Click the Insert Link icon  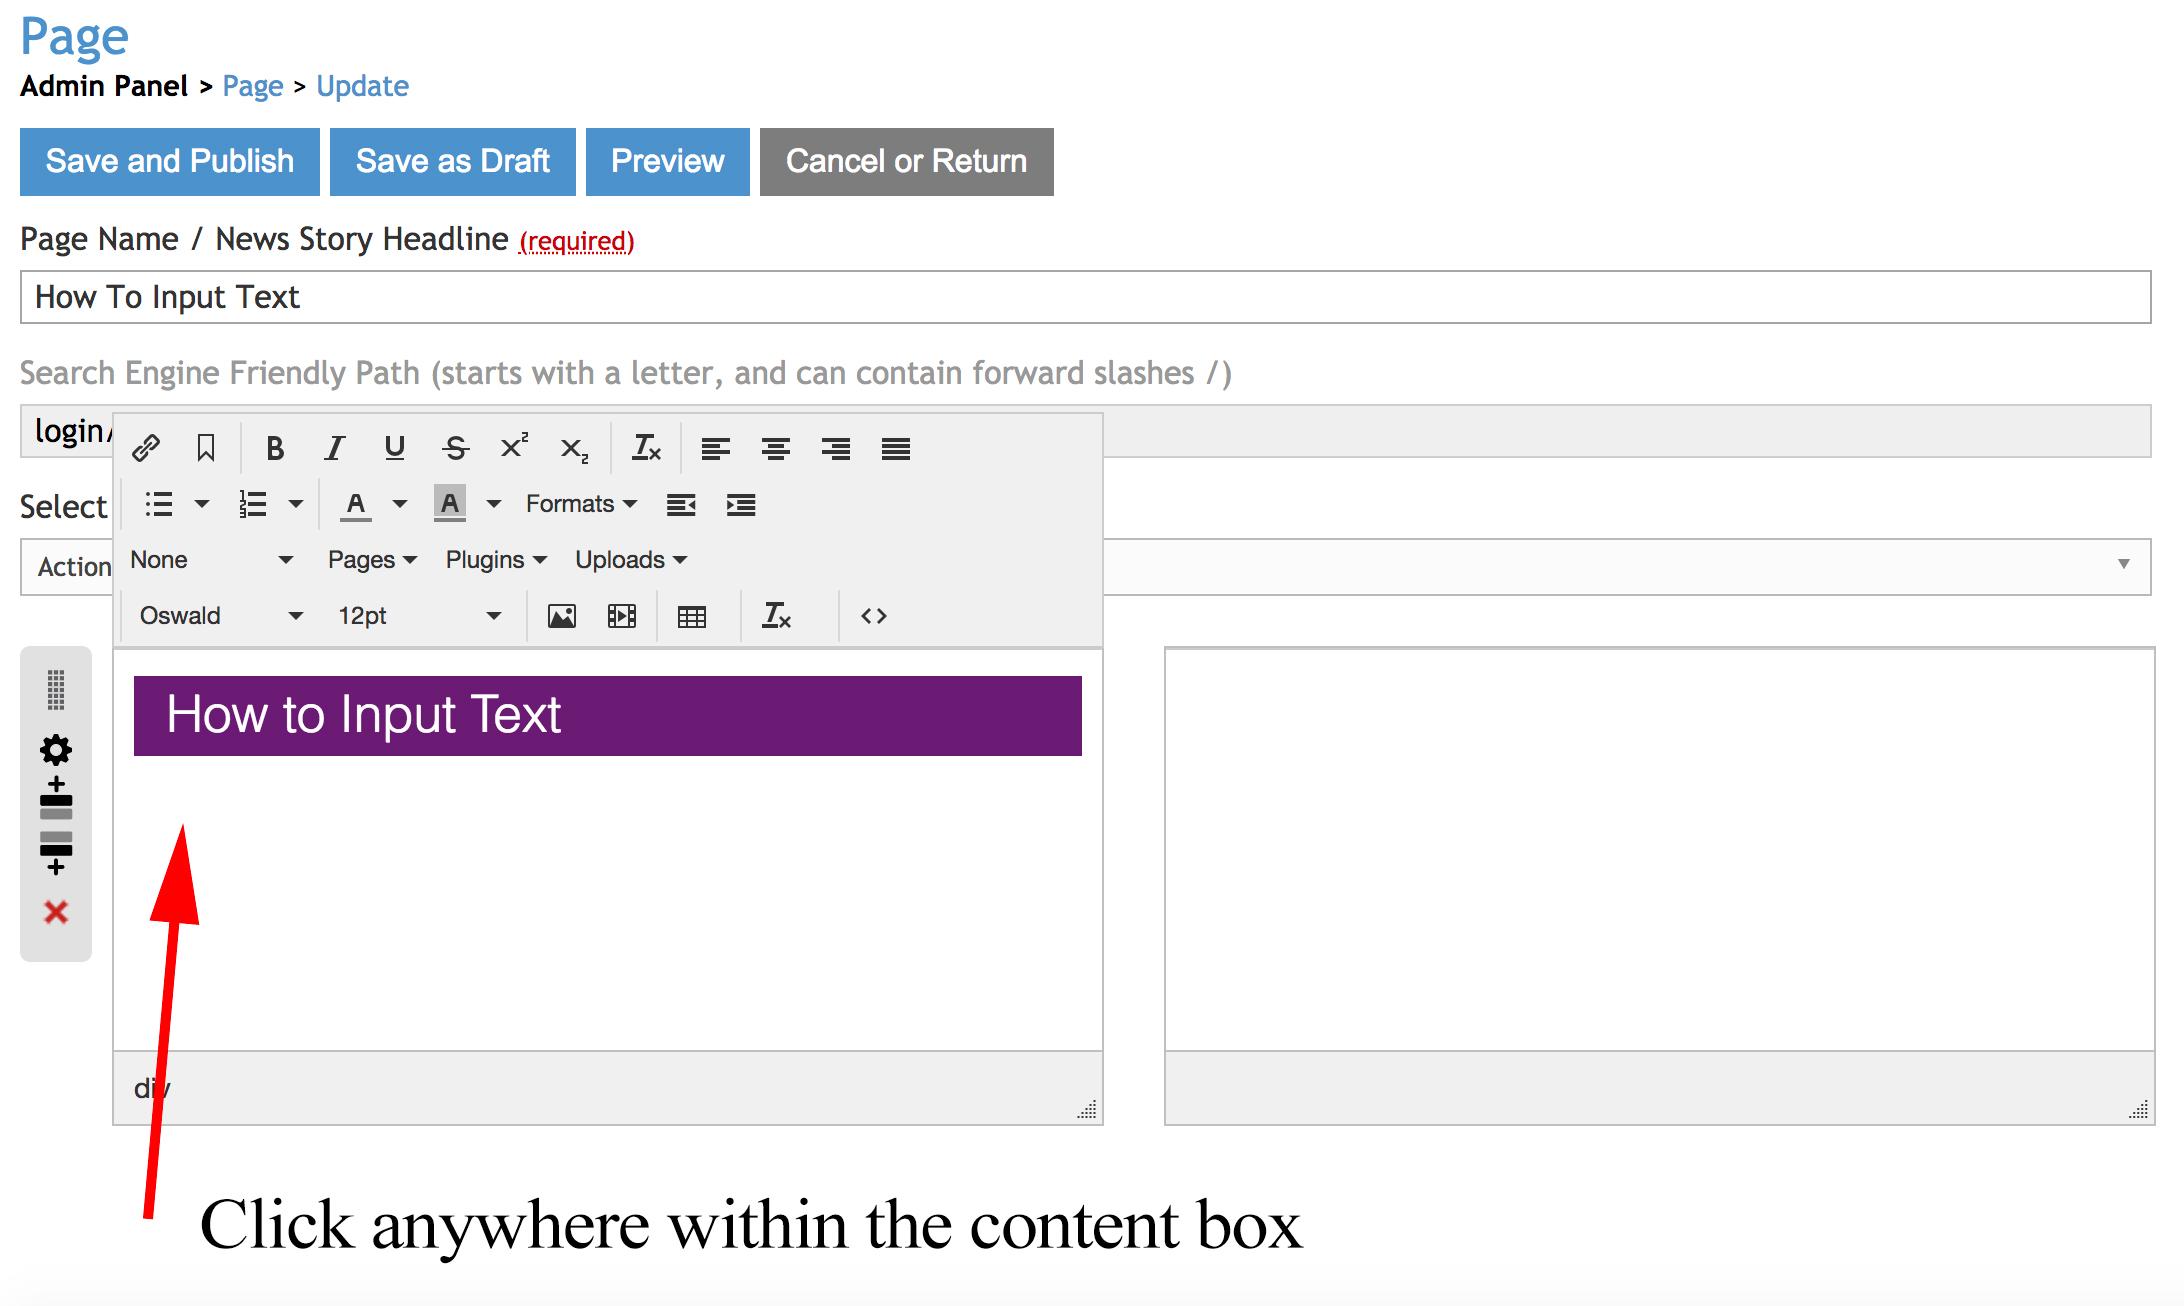(148, 448)
